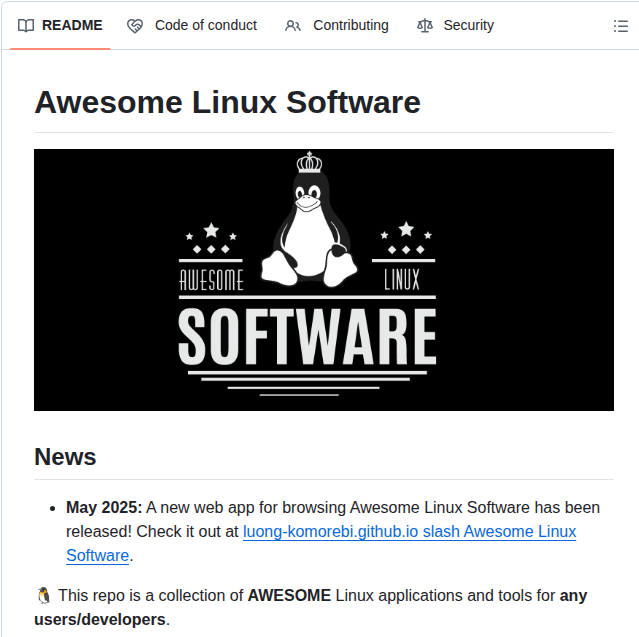Click the penguin emoji before repo description
The width and height of the screenshot is (639, 637).
[44, 595]
